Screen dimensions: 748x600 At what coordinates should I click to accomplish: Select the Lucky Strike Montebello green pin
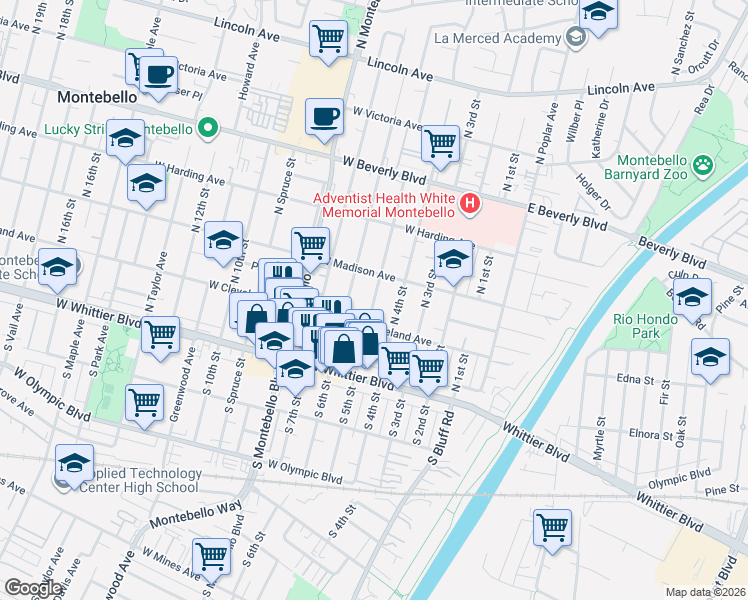pos(208,128)
